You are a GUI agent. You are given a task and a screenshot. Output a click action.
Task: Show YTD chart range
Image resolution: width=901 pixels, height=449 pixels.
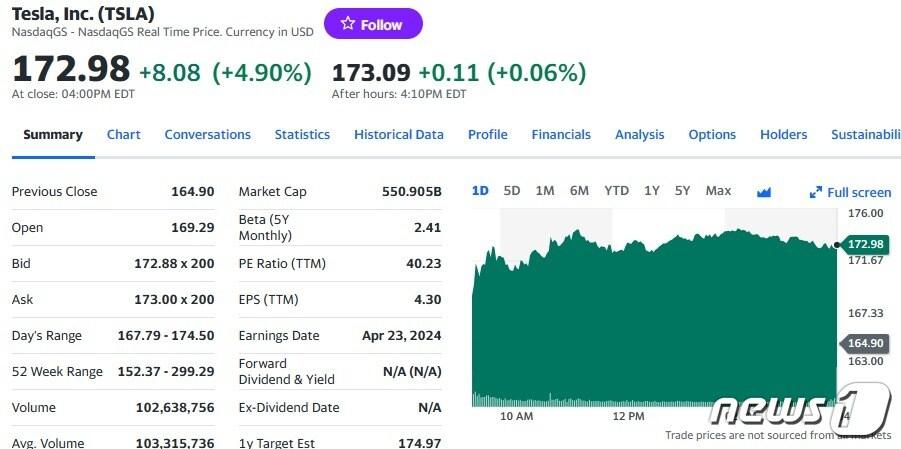616,191
